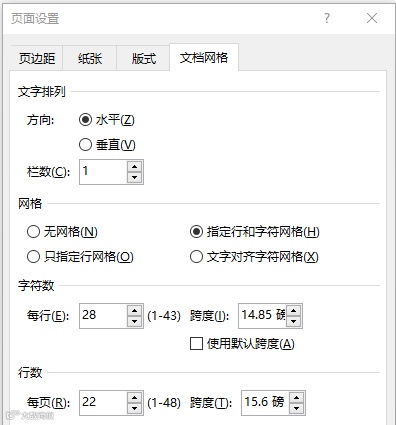Increase 栏数 with up arrow
The height and width of the screenshot is (425, 396).
[x=134, y=167]
